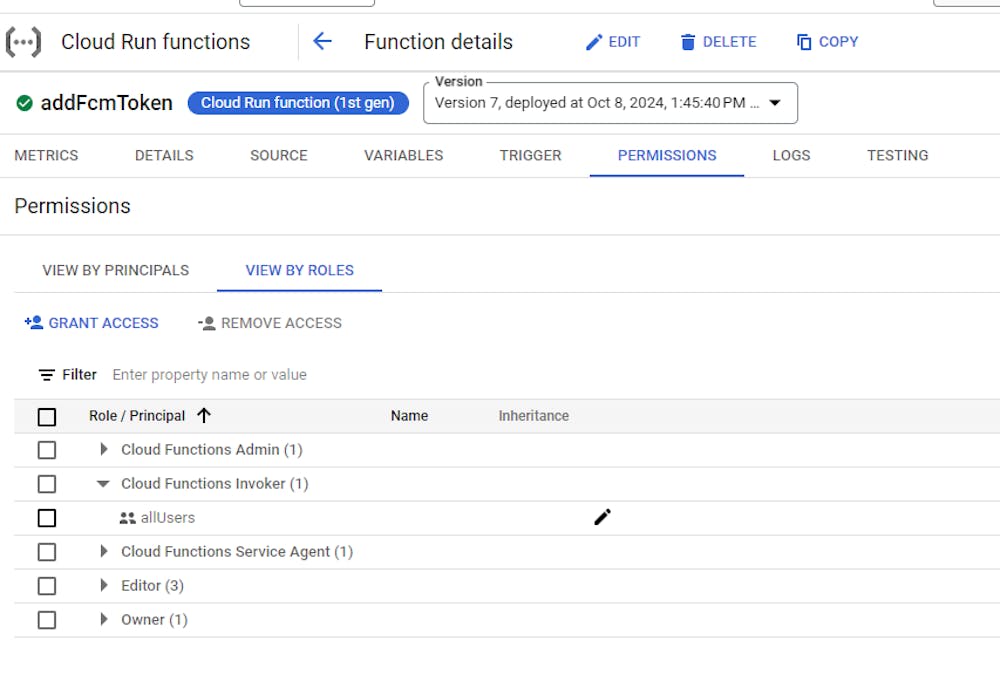Click the trash icon beside DELETE
This screenshot has width=1000, height=674.
(x=688, y=42)
